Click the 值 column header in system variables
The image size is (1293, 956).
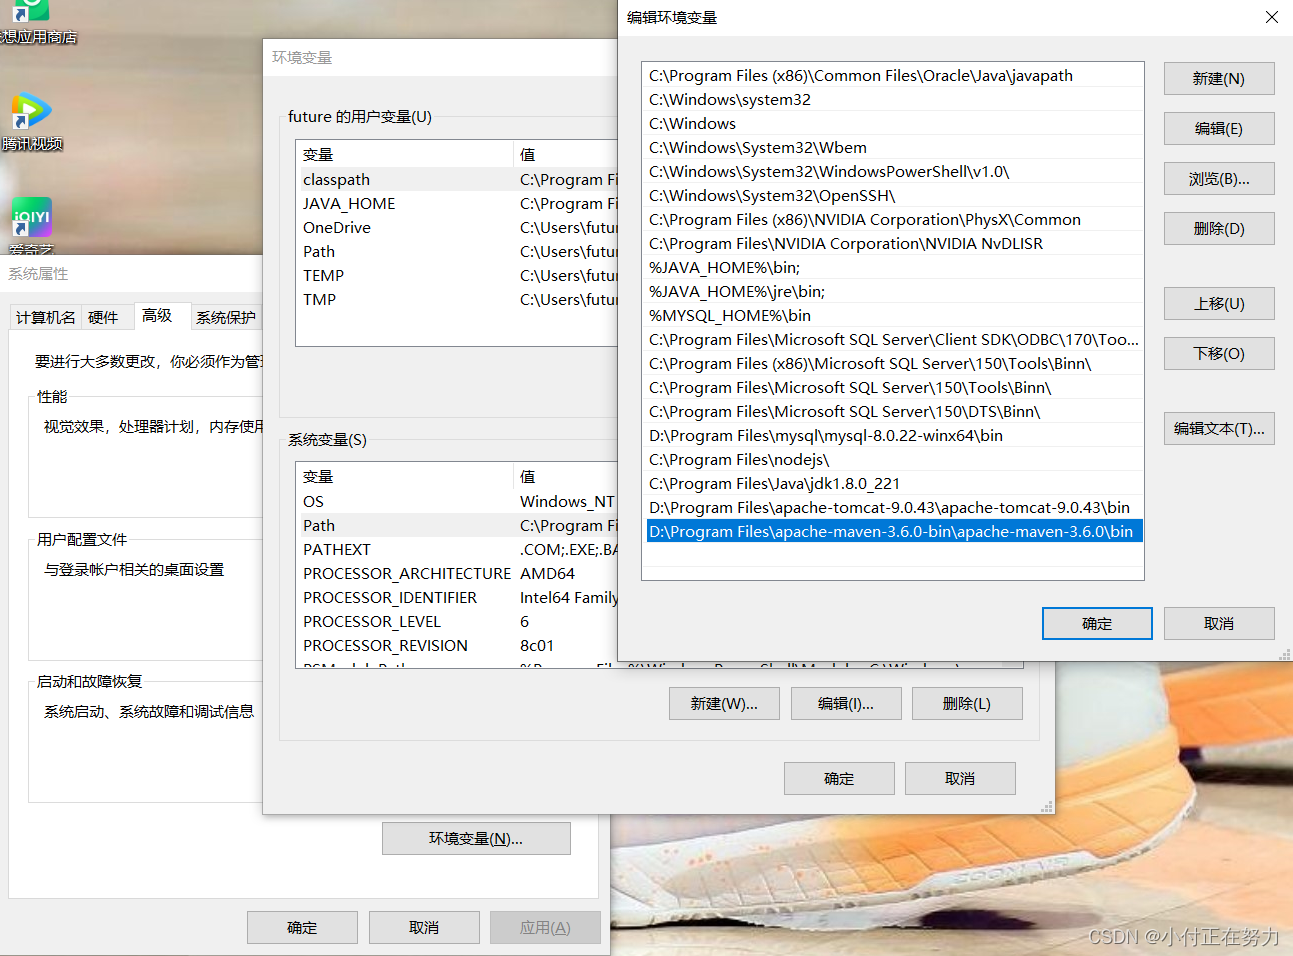(566, 477)
